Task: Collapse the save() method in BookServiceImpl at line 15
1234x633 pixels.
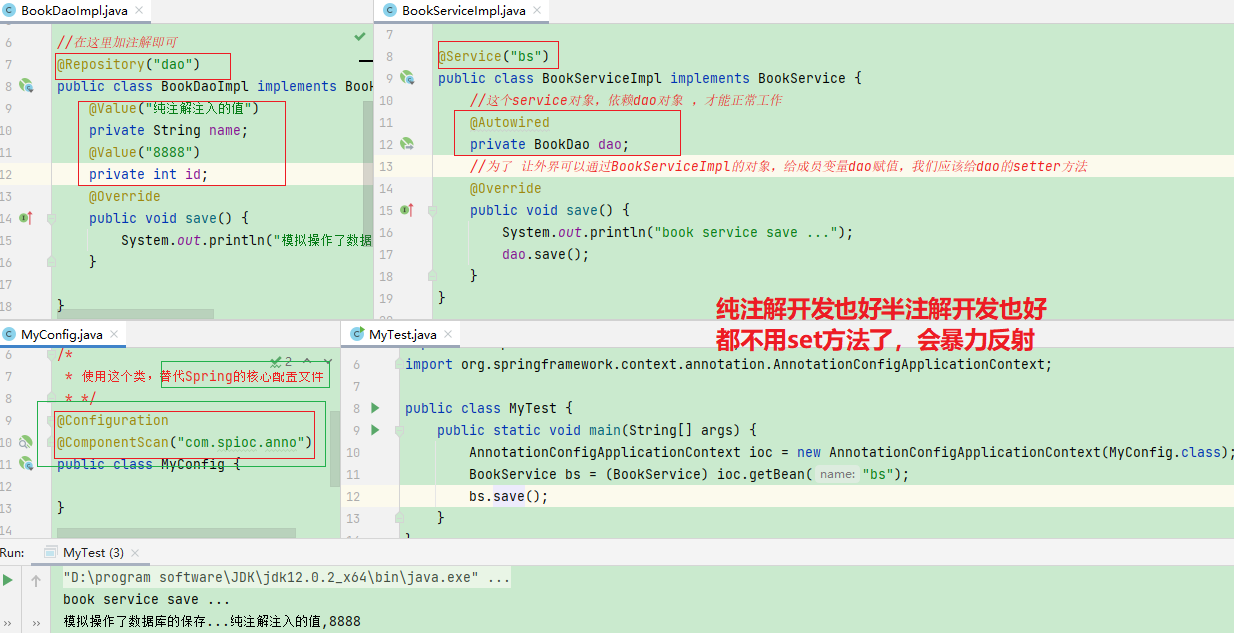Action: 433,210
